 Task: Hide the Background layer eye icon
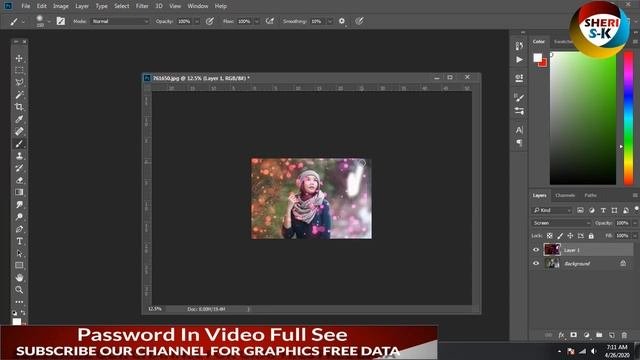(536, 263)
